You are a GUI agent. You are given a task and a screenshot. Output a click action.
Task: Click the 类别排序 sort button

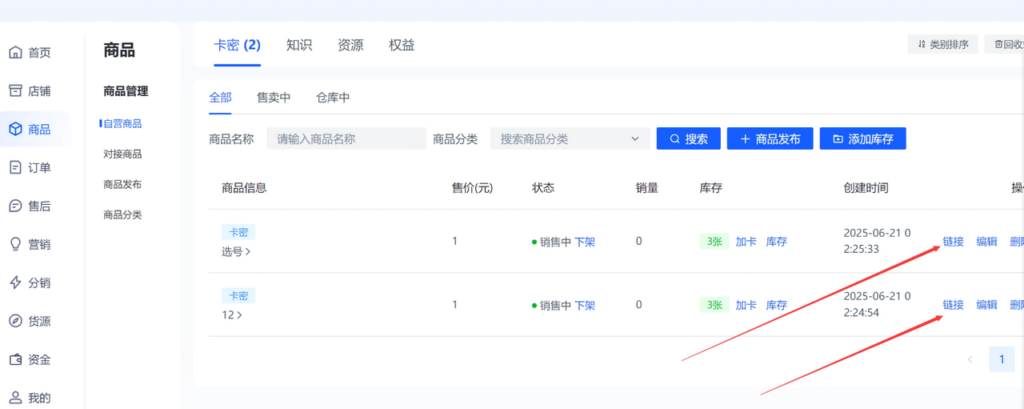(x=942, y=44)
